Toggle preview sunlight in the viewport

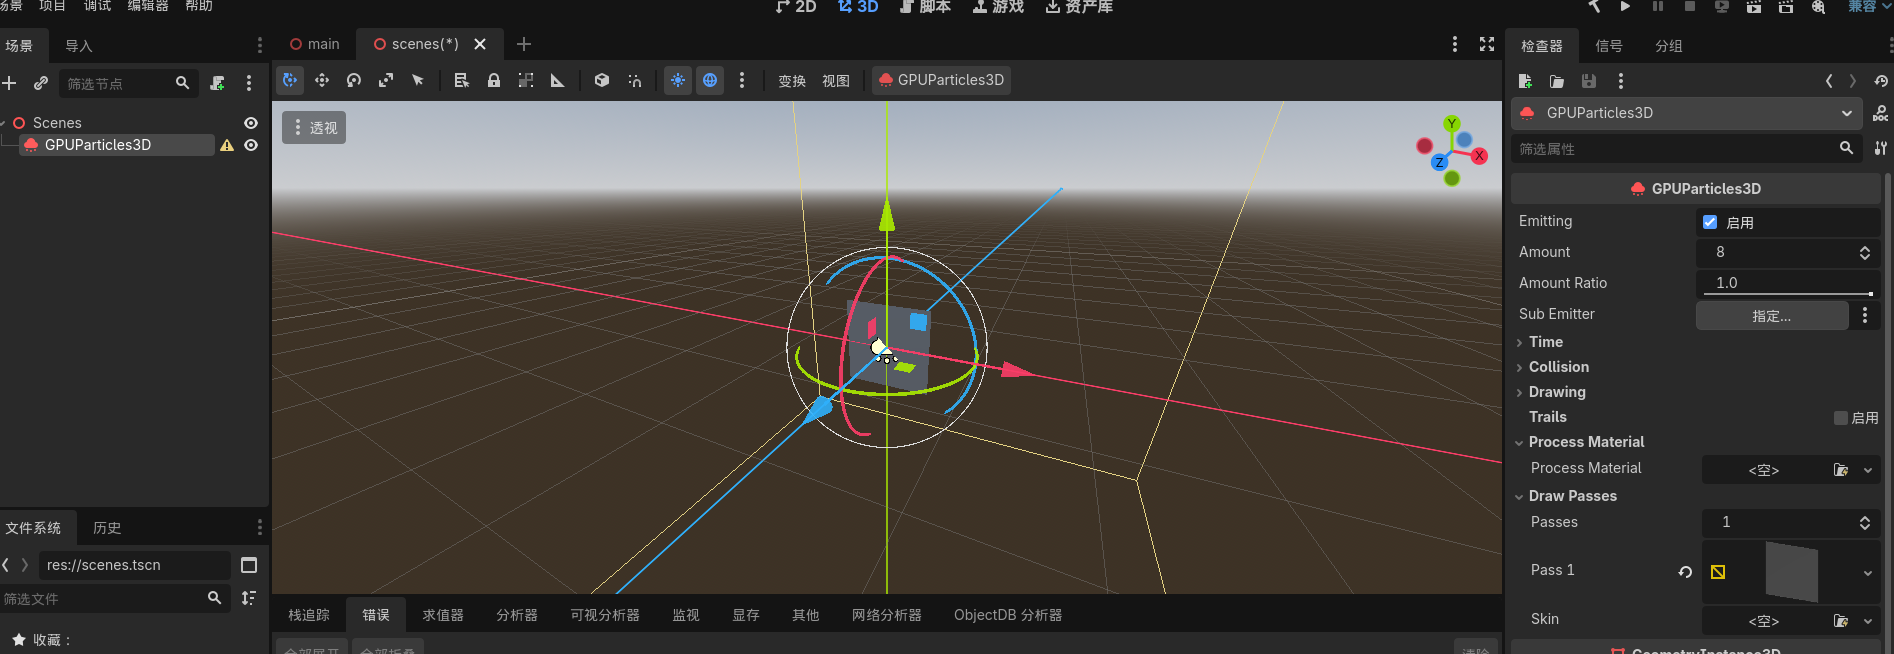pyautogui.click(x=678, y=80)
